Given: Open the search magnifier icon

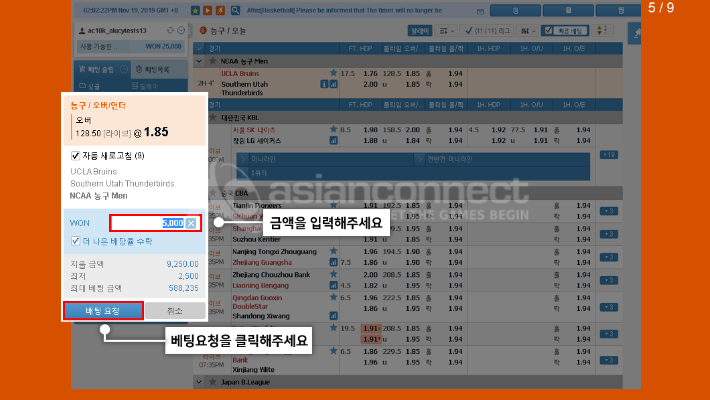Looking at the screenshot, I should pos(235,10).
